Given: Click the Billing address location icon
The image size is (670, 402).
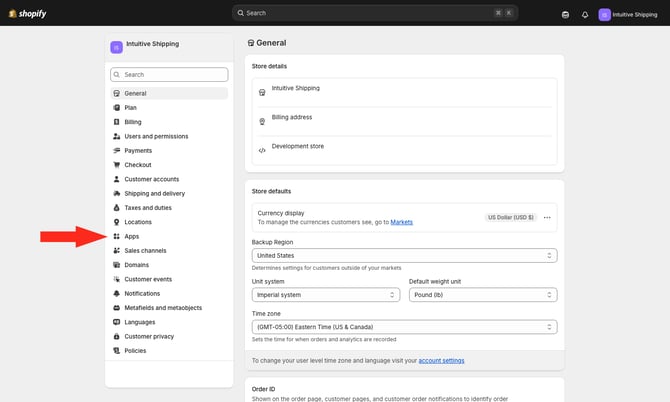Looking at the screenshot, I should pyautogui.click(x=262, y=122).
